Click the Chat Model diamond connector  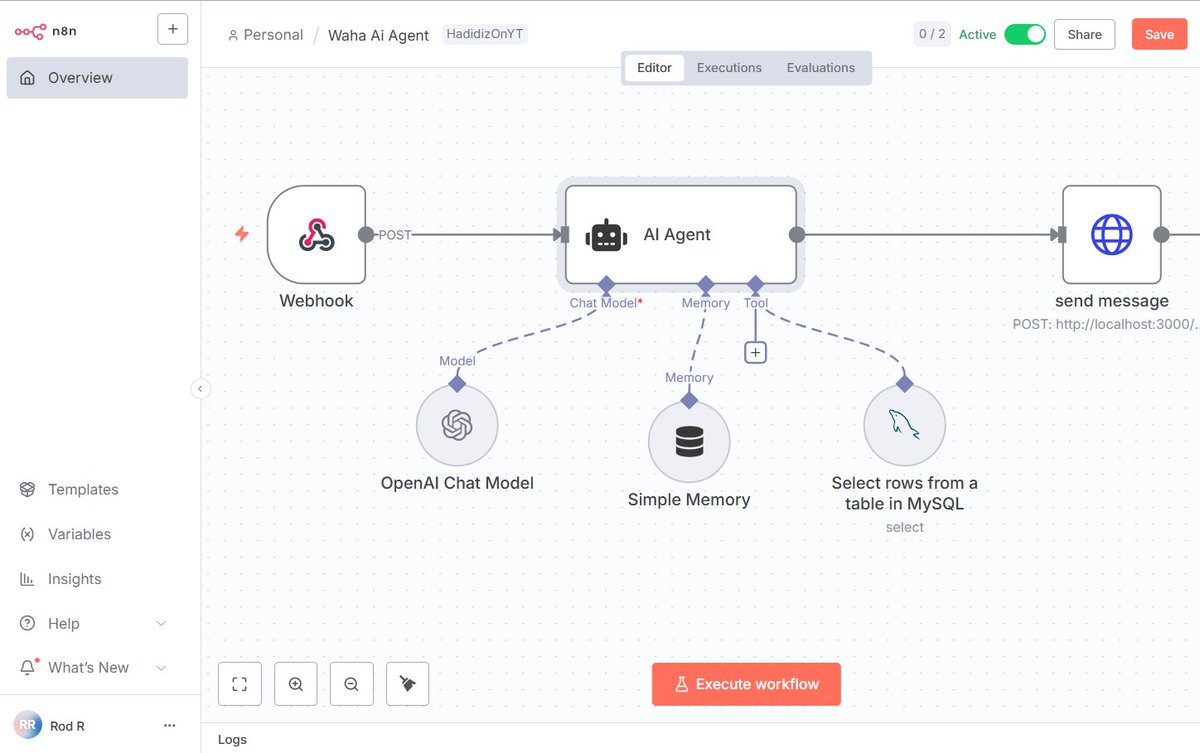pyautogui.click(x=605, y=284)
